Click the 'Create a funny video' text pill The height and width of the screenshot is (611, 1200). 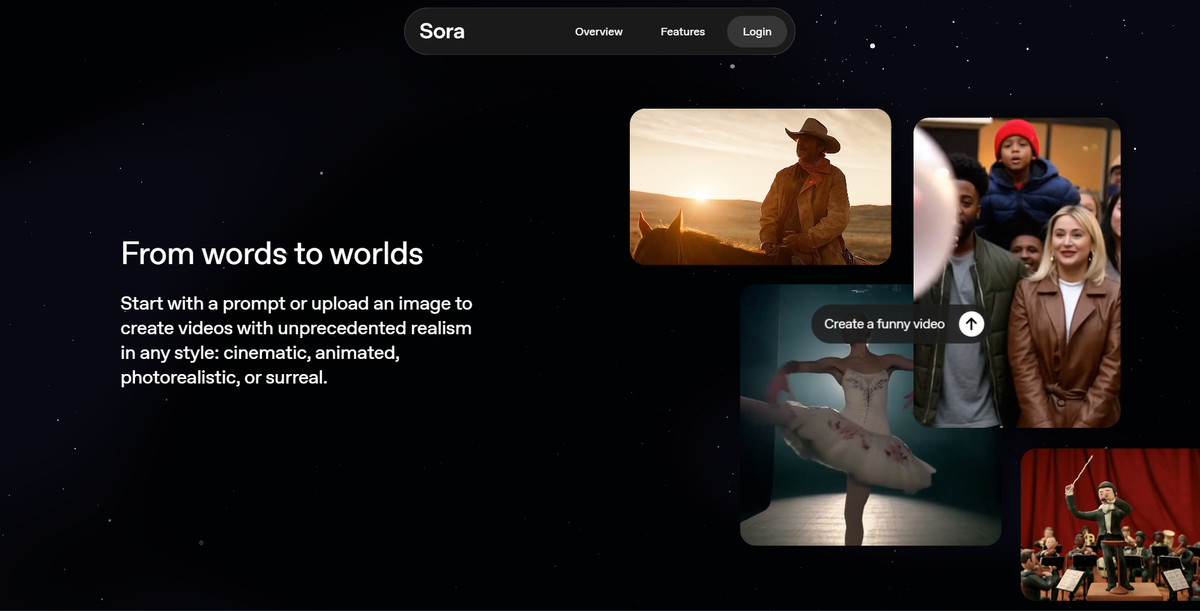tap(883, 323)
